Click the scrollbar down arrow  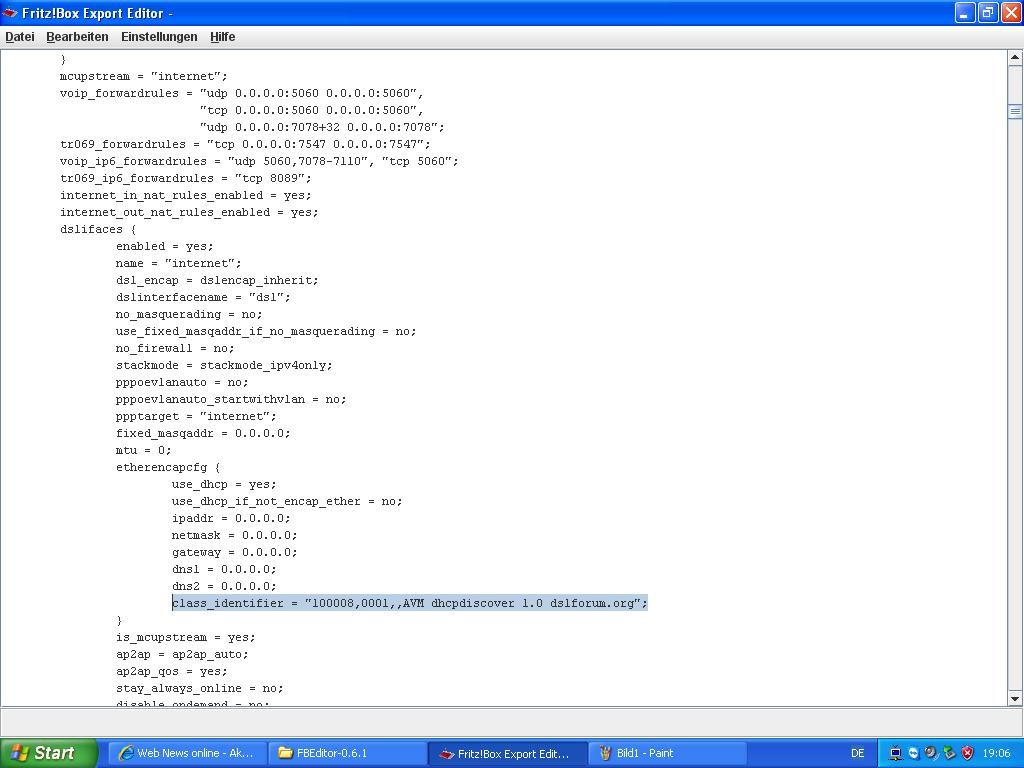[x=1015, y=698]
